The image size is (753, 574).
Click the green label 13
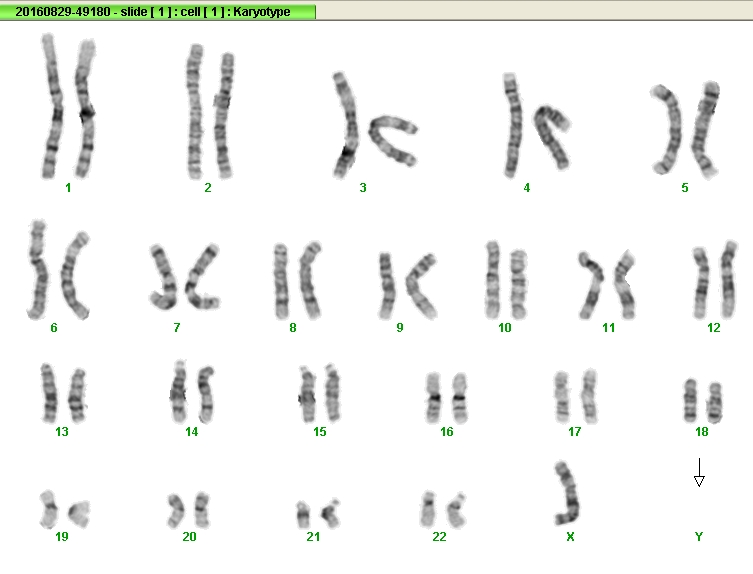pos(62,432)
